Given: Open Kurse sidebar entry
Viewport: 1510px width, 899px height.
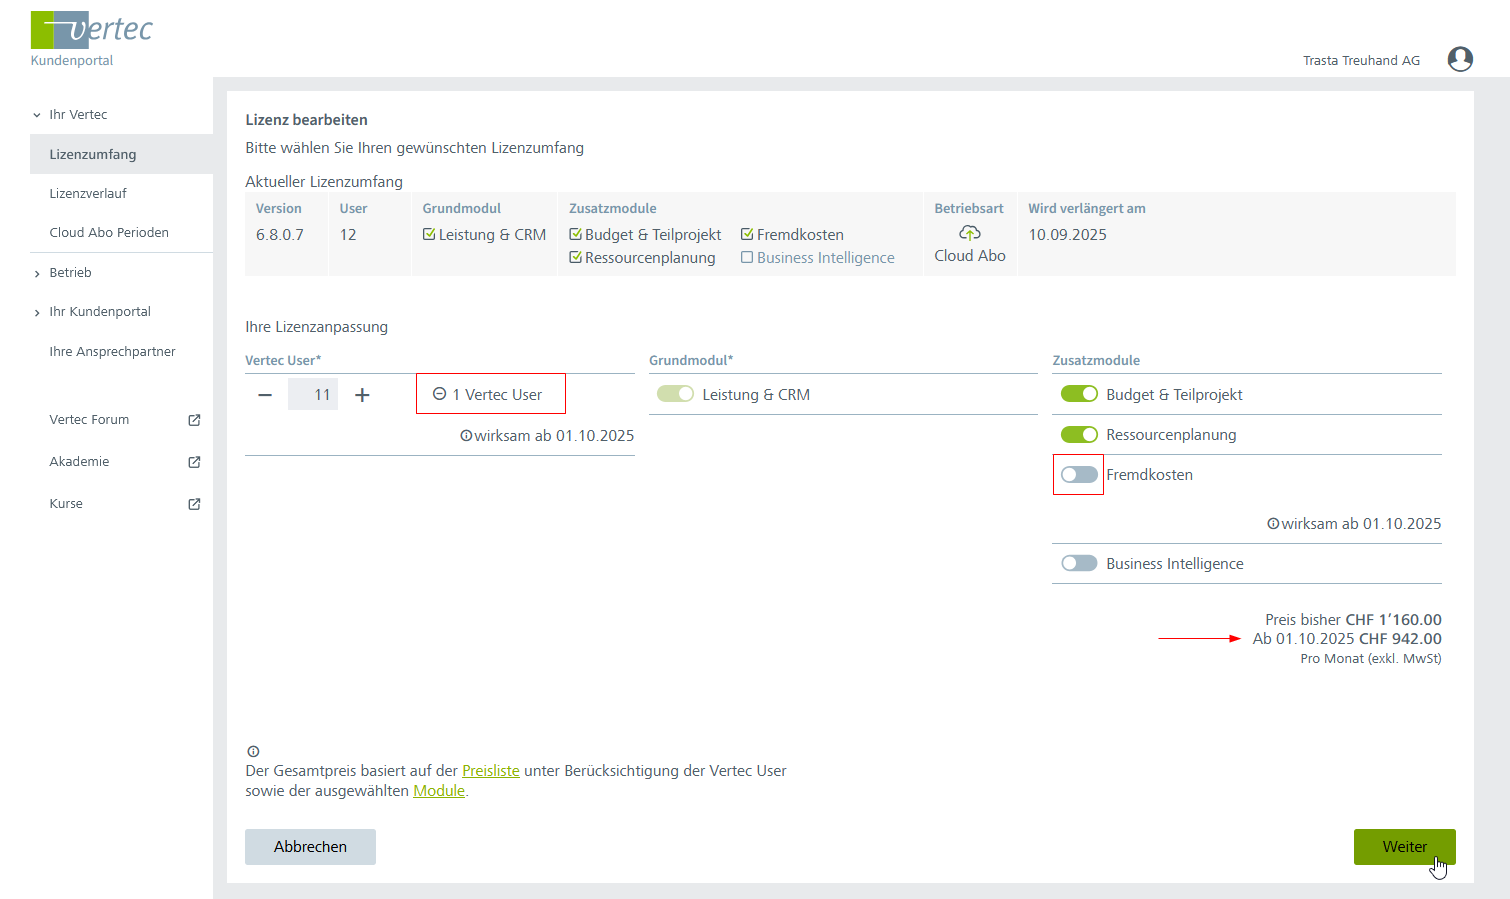Looking at the screenshot, I should (66, 504).
